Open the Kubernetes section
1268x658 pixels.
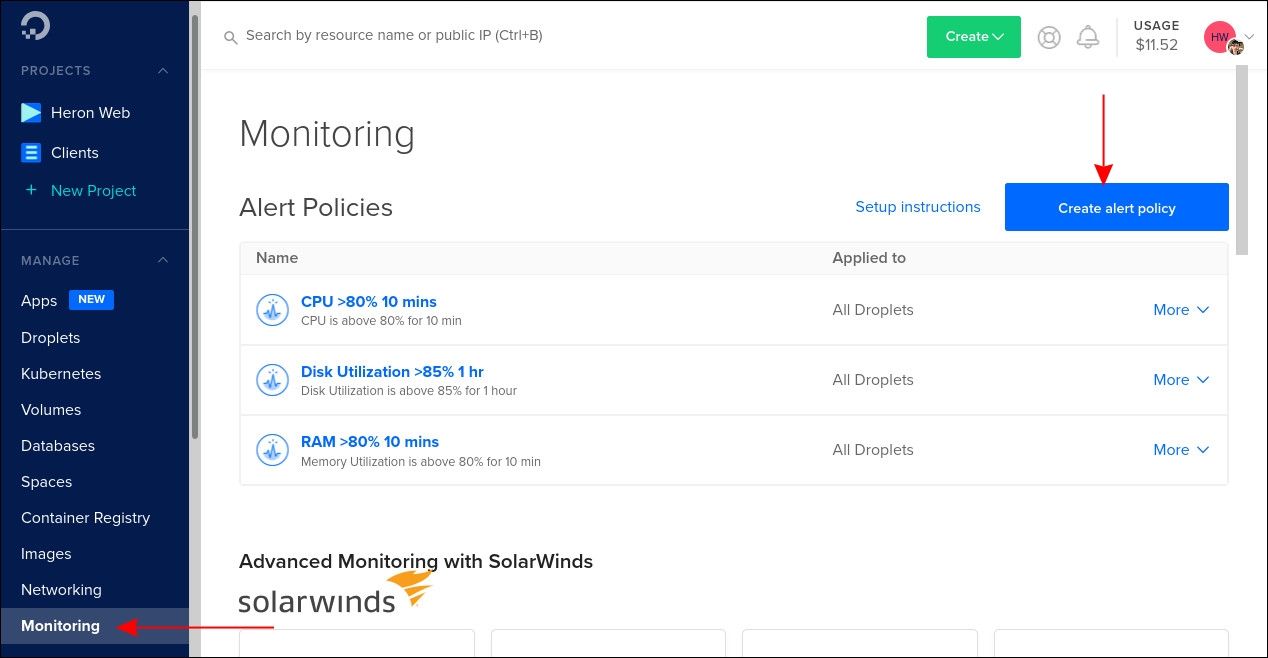pyautogui.click(x=61, y=373)
